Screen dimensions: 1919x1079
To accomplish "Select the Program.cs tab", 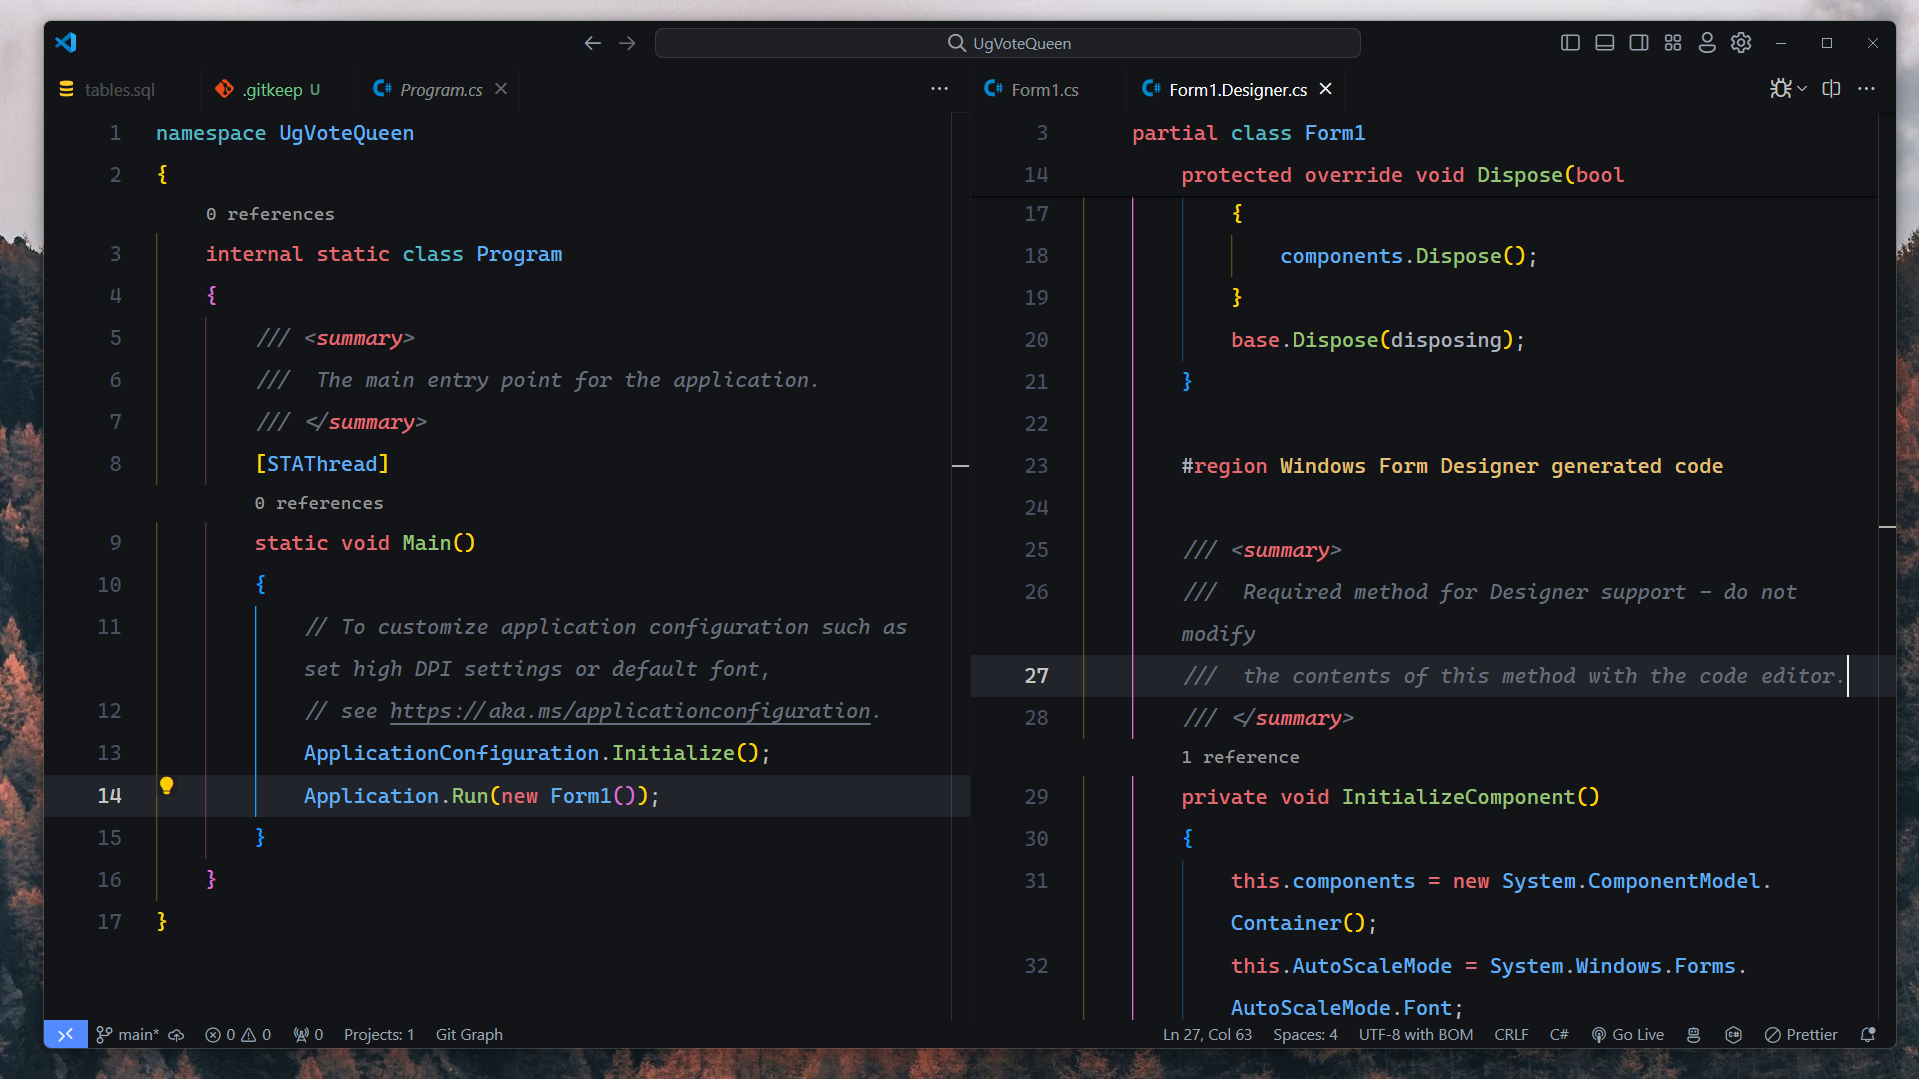I will click(441, 89).
